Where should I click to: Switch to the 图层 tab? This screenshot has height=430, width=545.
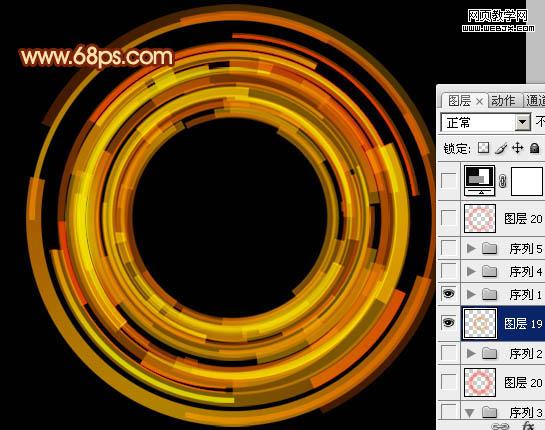point(459,101)
